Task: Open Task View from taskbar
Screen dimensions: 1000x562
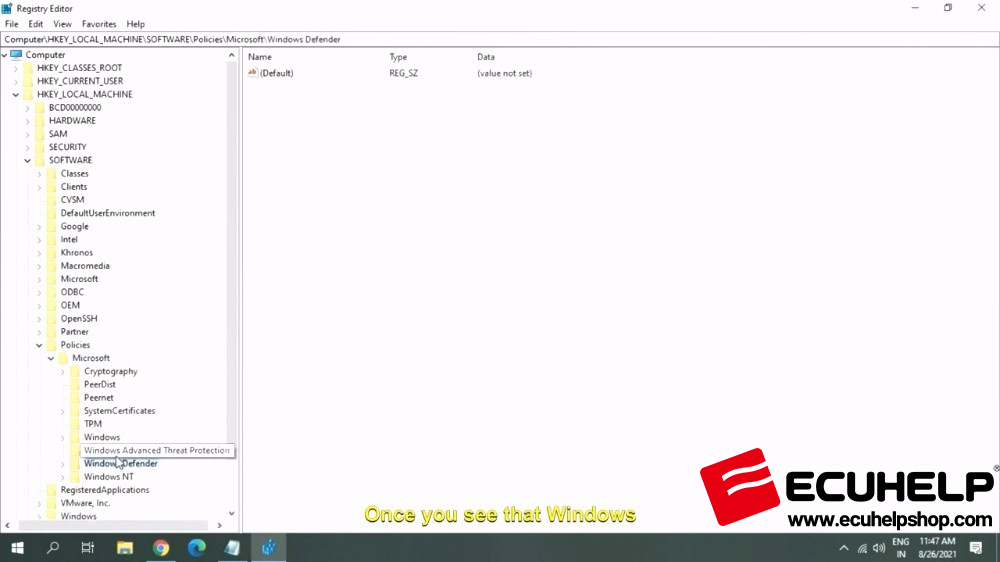Action: tap(88, 548)
